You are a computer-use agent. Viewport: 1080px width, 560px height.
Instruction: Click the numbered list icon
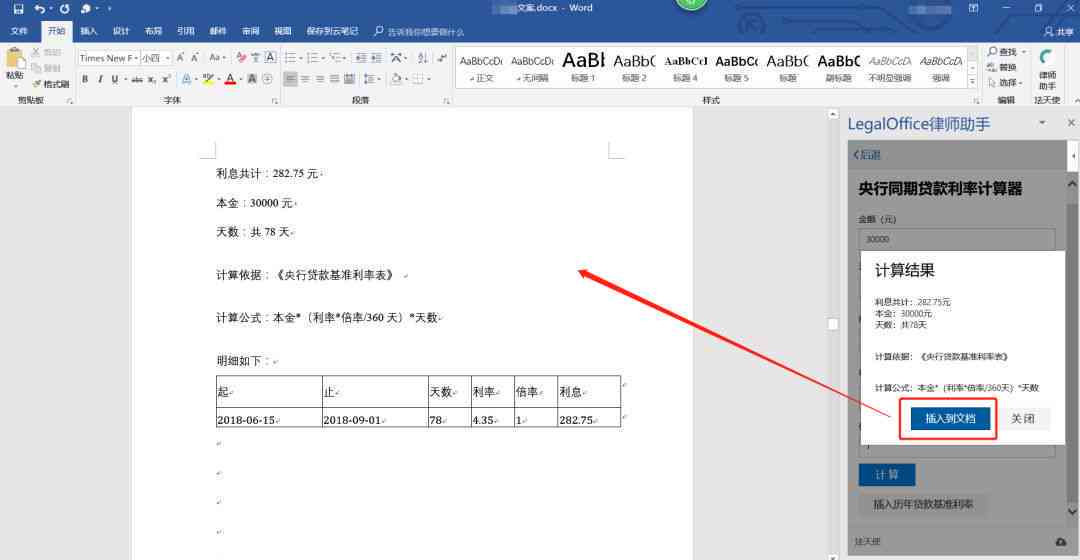pyautogui.click(x=313, y=58)
